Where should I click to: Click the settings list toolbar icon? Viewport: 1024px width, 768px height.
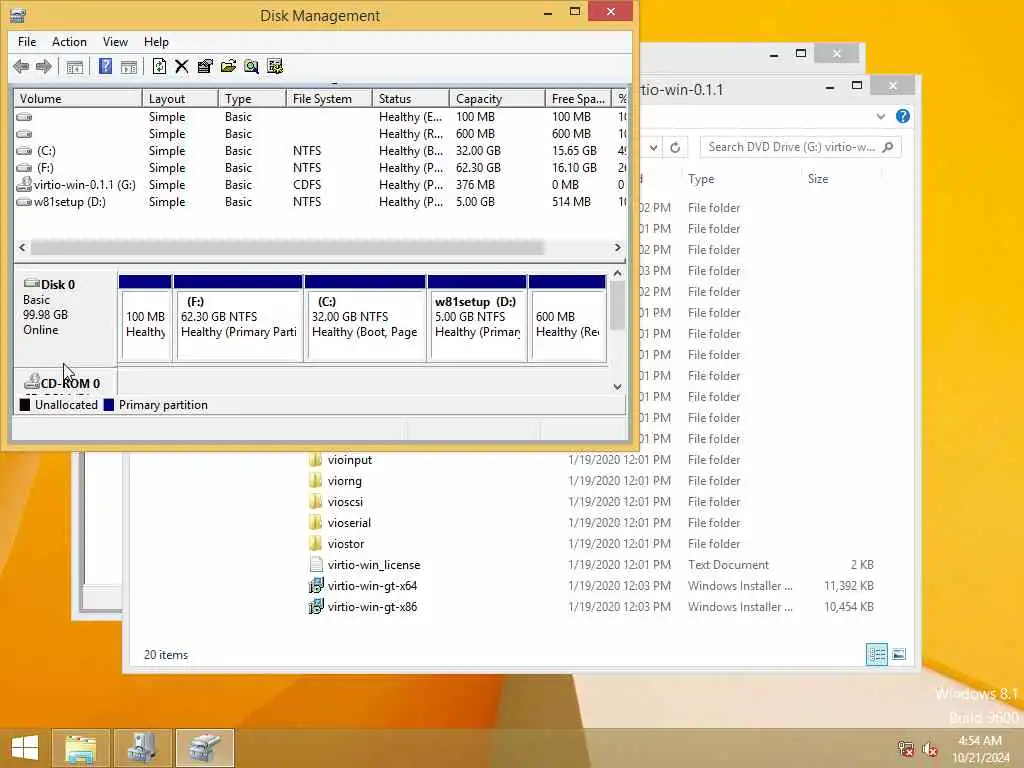275,66
